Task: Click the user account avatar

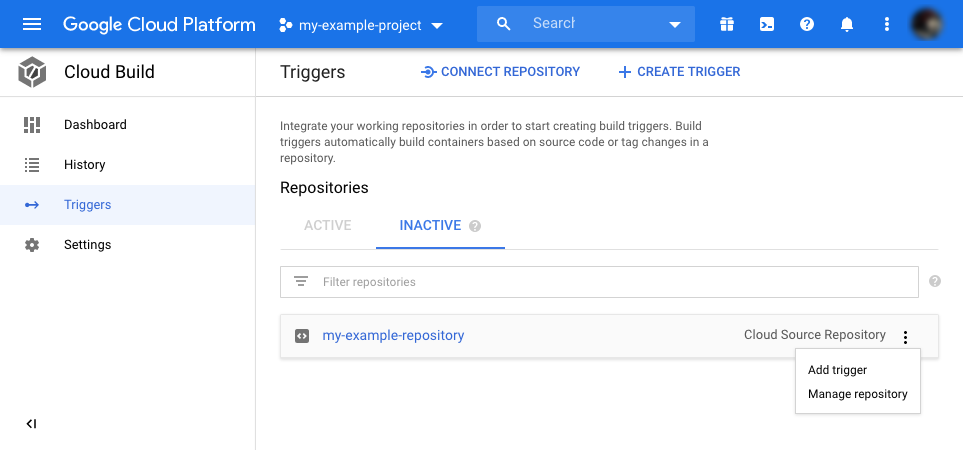Action: 927,25
